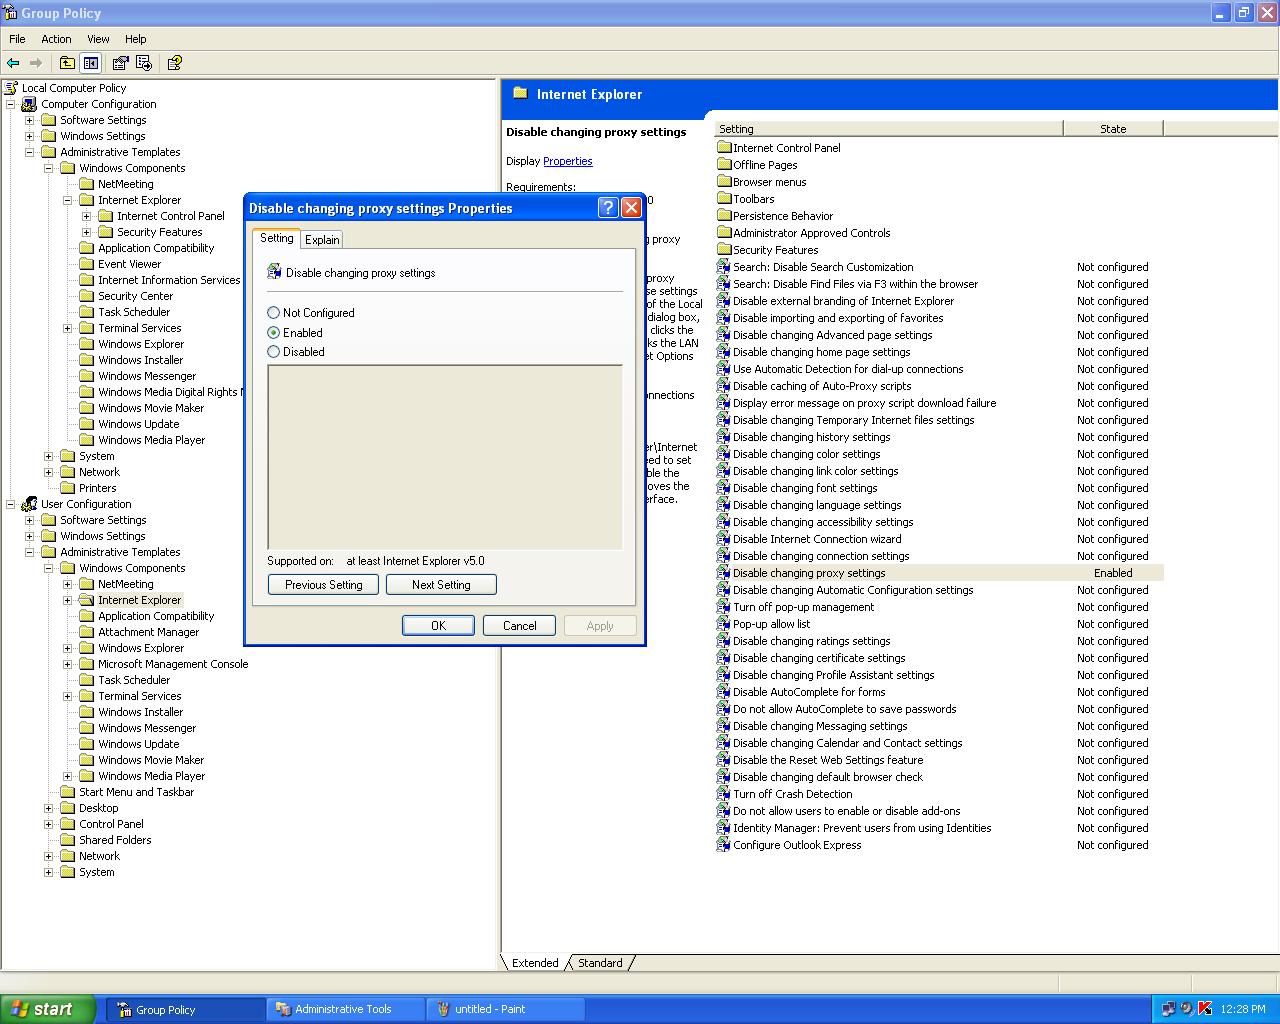
Task: Click the Shared Folders folder icon in tree
Action: pos(68,840)
